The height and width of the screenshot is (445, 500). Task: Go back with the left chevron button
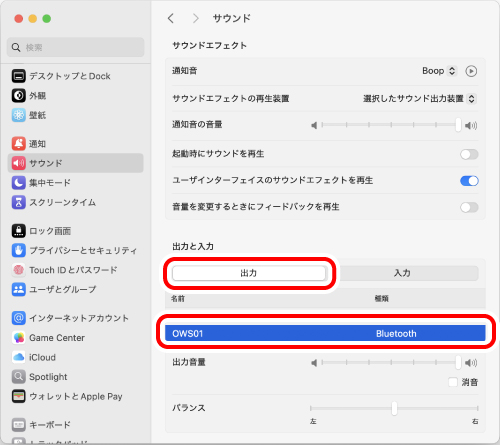(171, 18)
